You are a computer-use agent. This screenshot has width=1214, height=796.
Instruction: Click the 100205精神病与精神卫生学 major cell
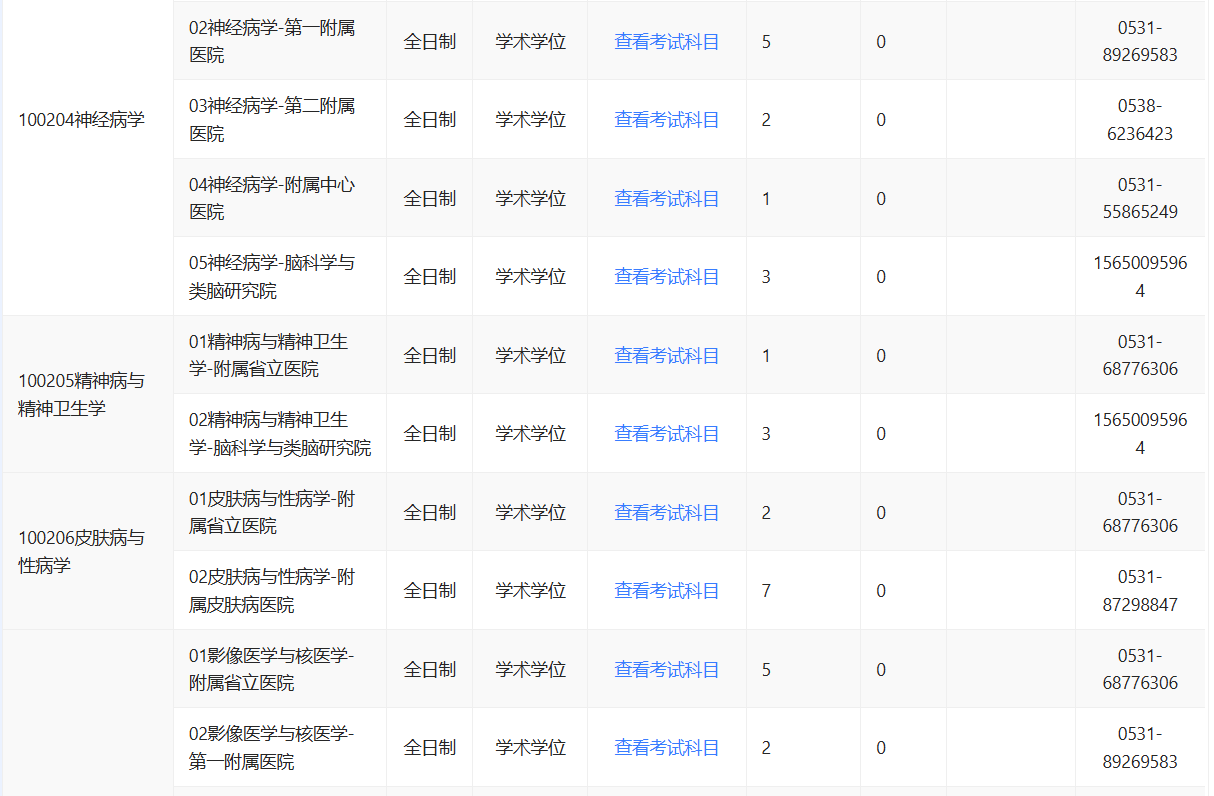pyautogui.click(x=81, y=395)
